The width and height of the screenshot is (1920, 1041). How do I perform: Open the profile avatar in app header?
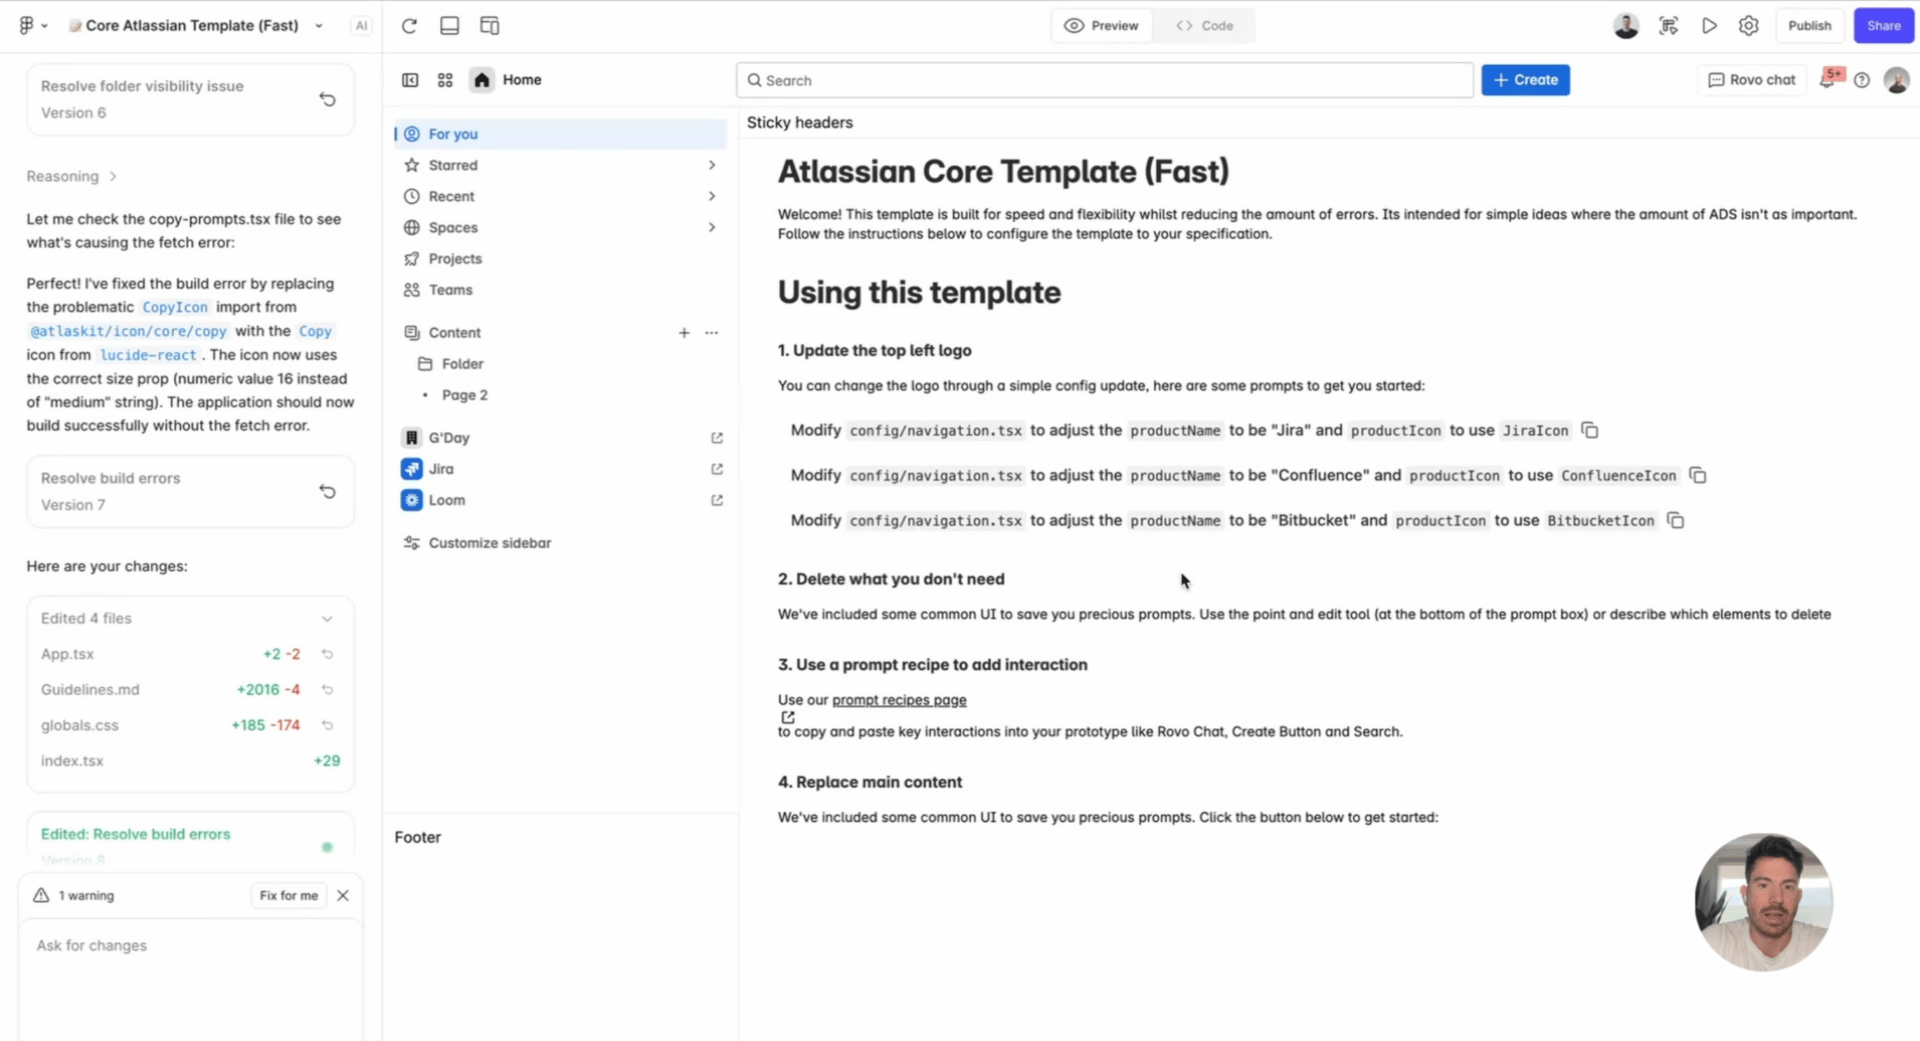1896,80
